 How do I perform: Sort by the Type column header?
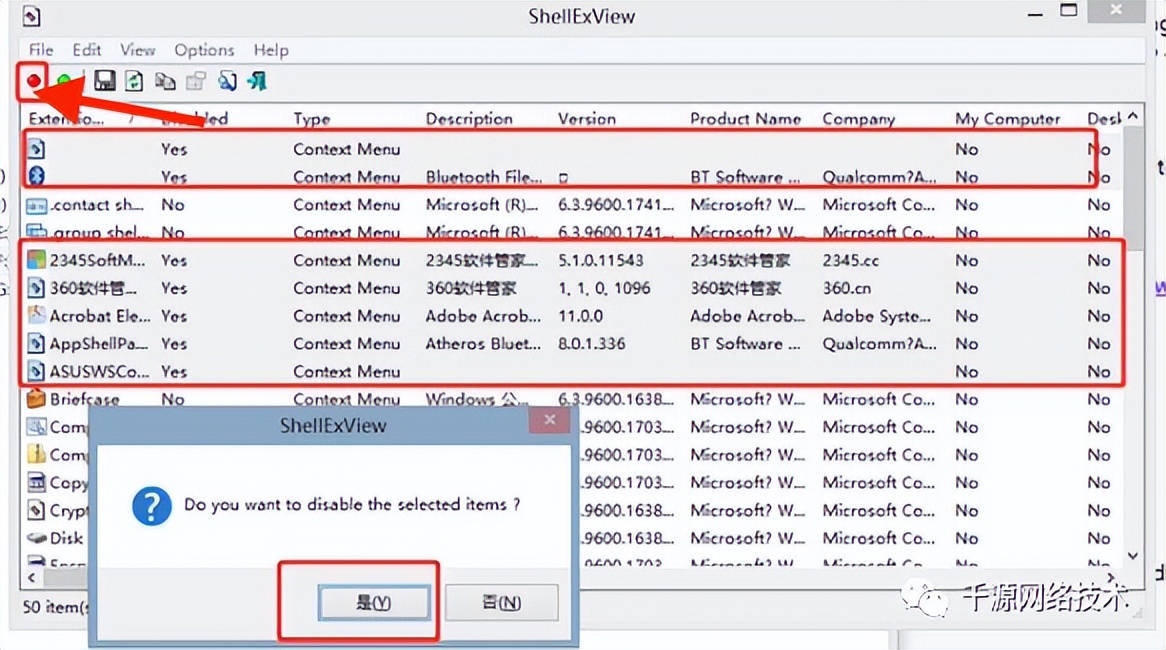pos(312,119)
